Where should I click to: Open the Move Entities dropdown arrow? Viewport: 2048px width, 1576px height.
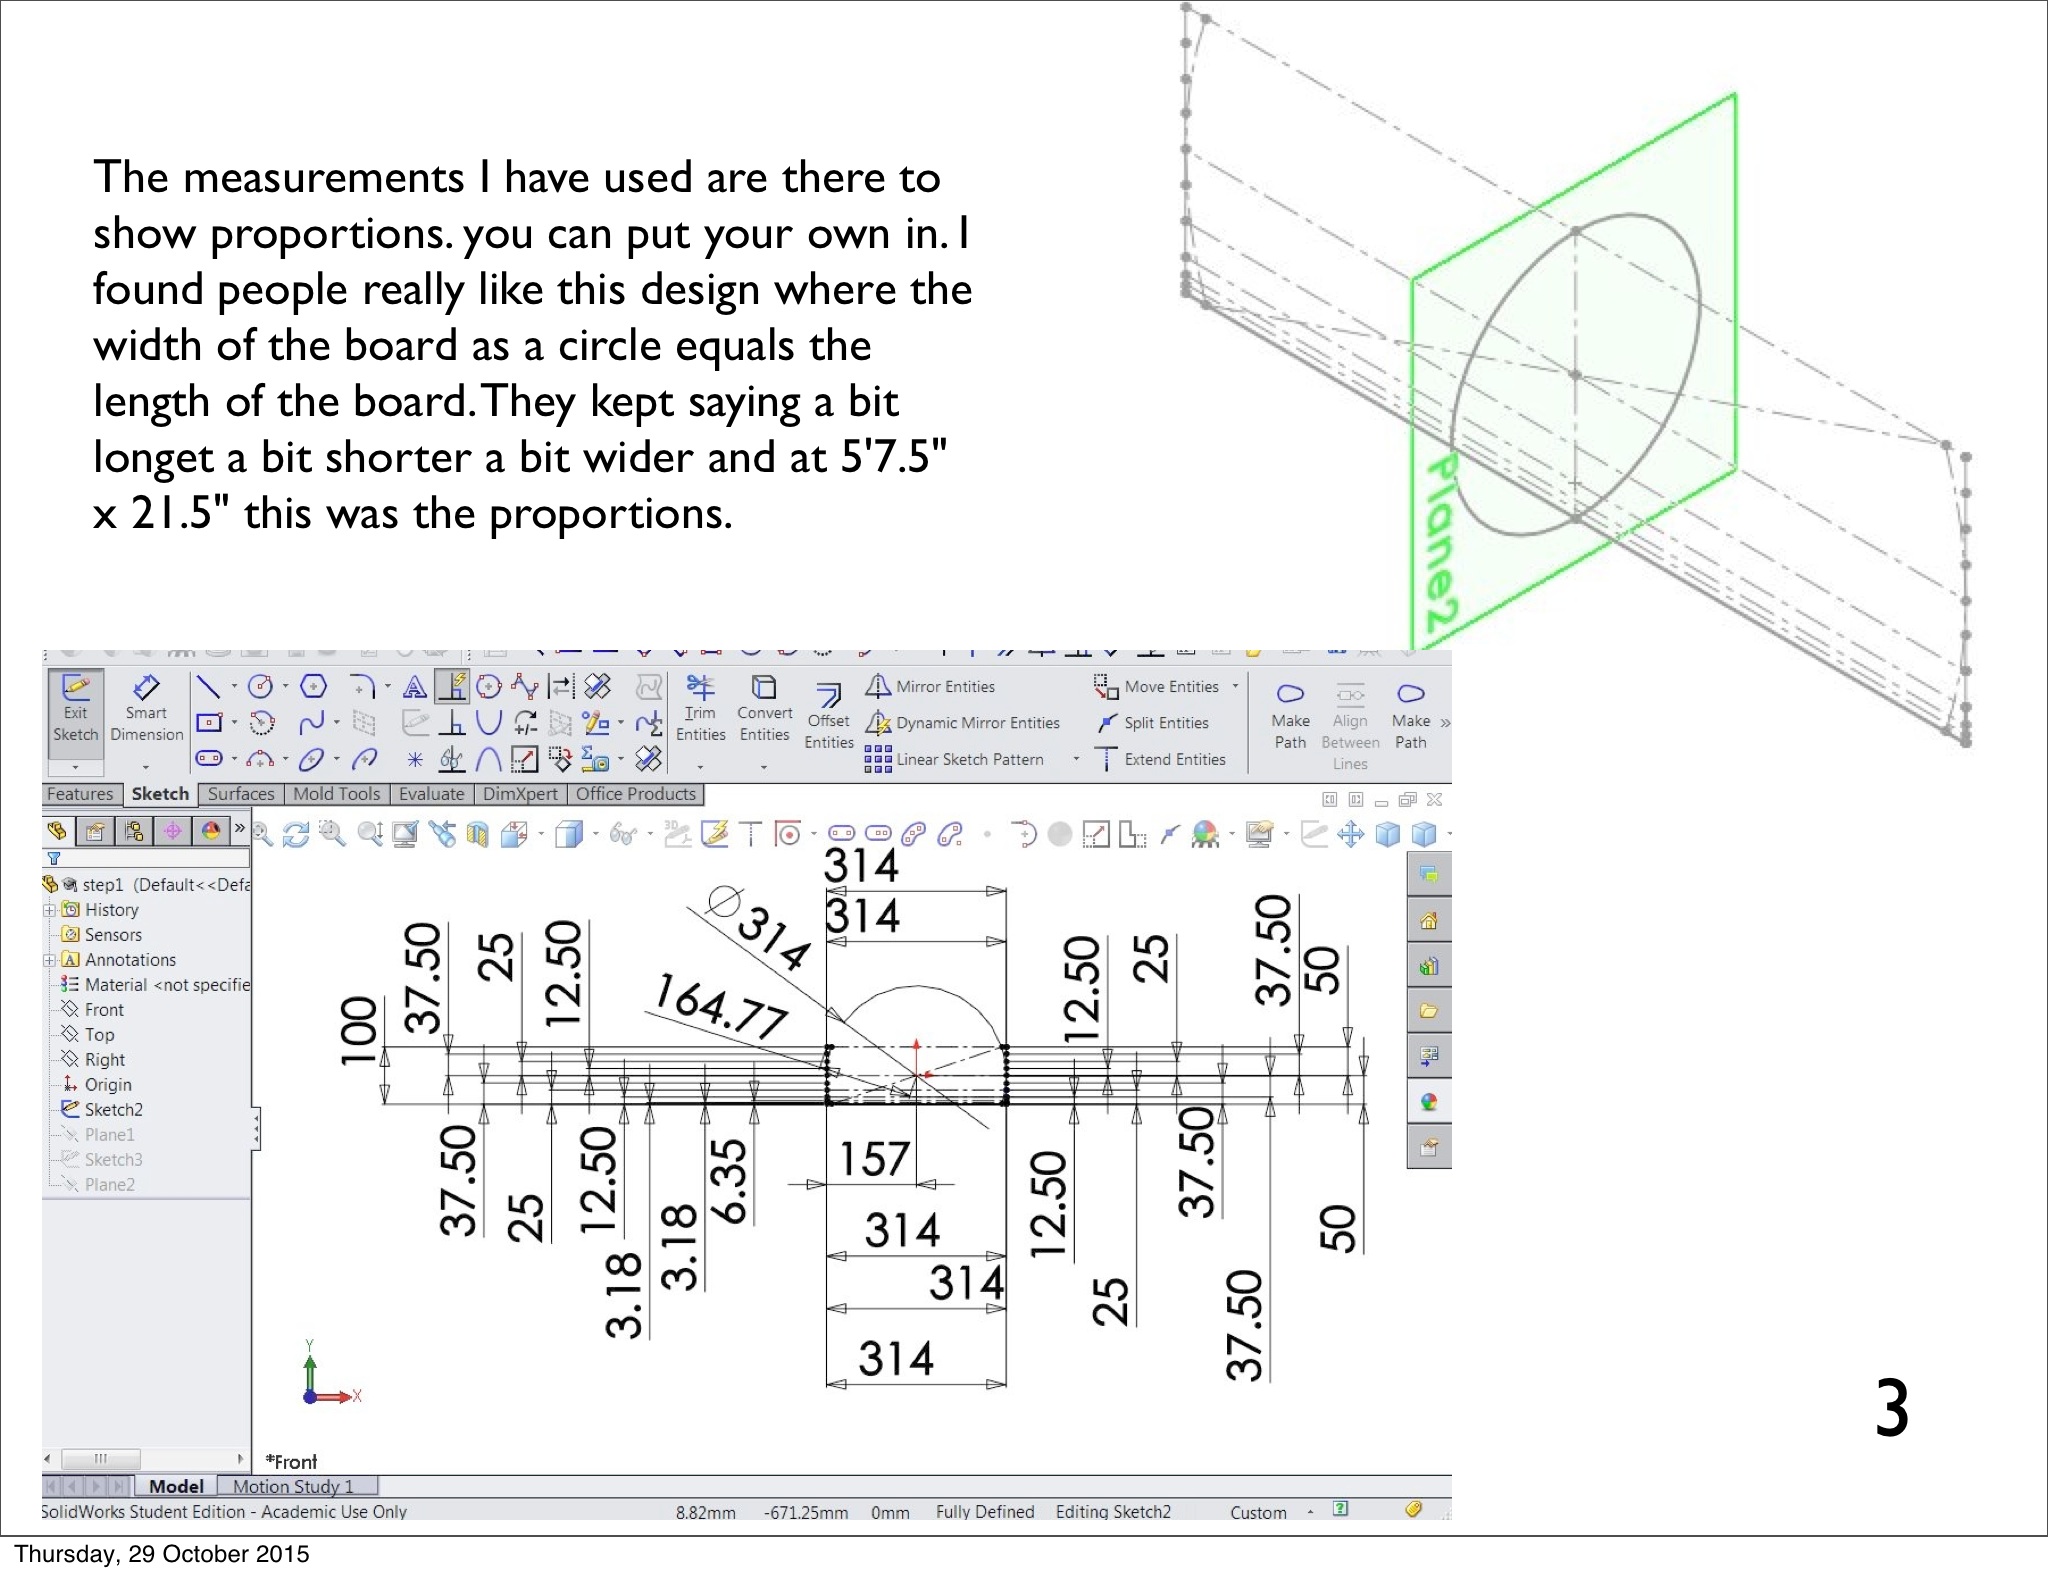[1235, 686]
